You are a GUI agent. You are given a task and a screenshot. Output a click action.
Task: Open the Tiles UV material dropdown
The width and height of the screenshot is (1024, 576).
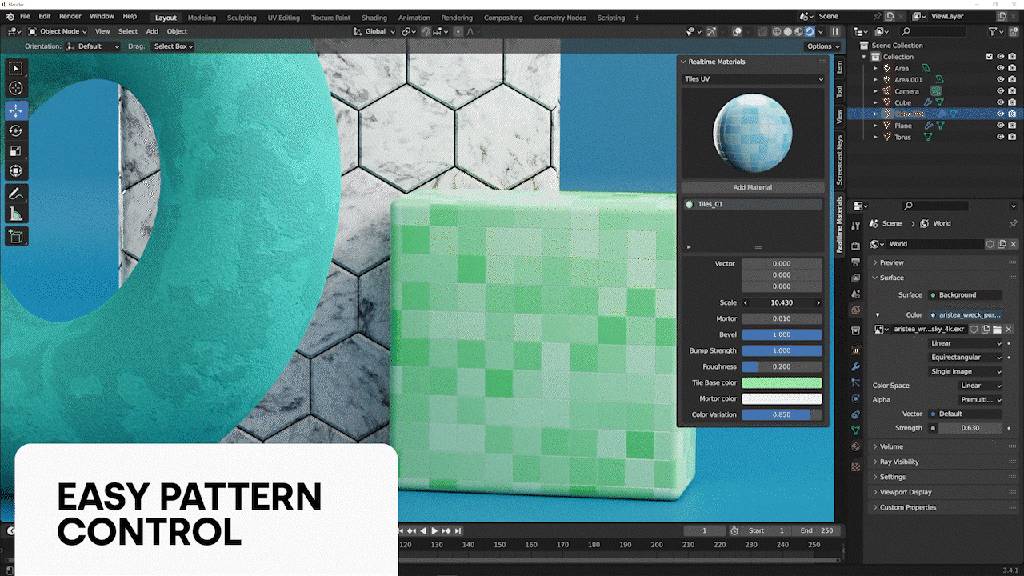pos(754,79)
